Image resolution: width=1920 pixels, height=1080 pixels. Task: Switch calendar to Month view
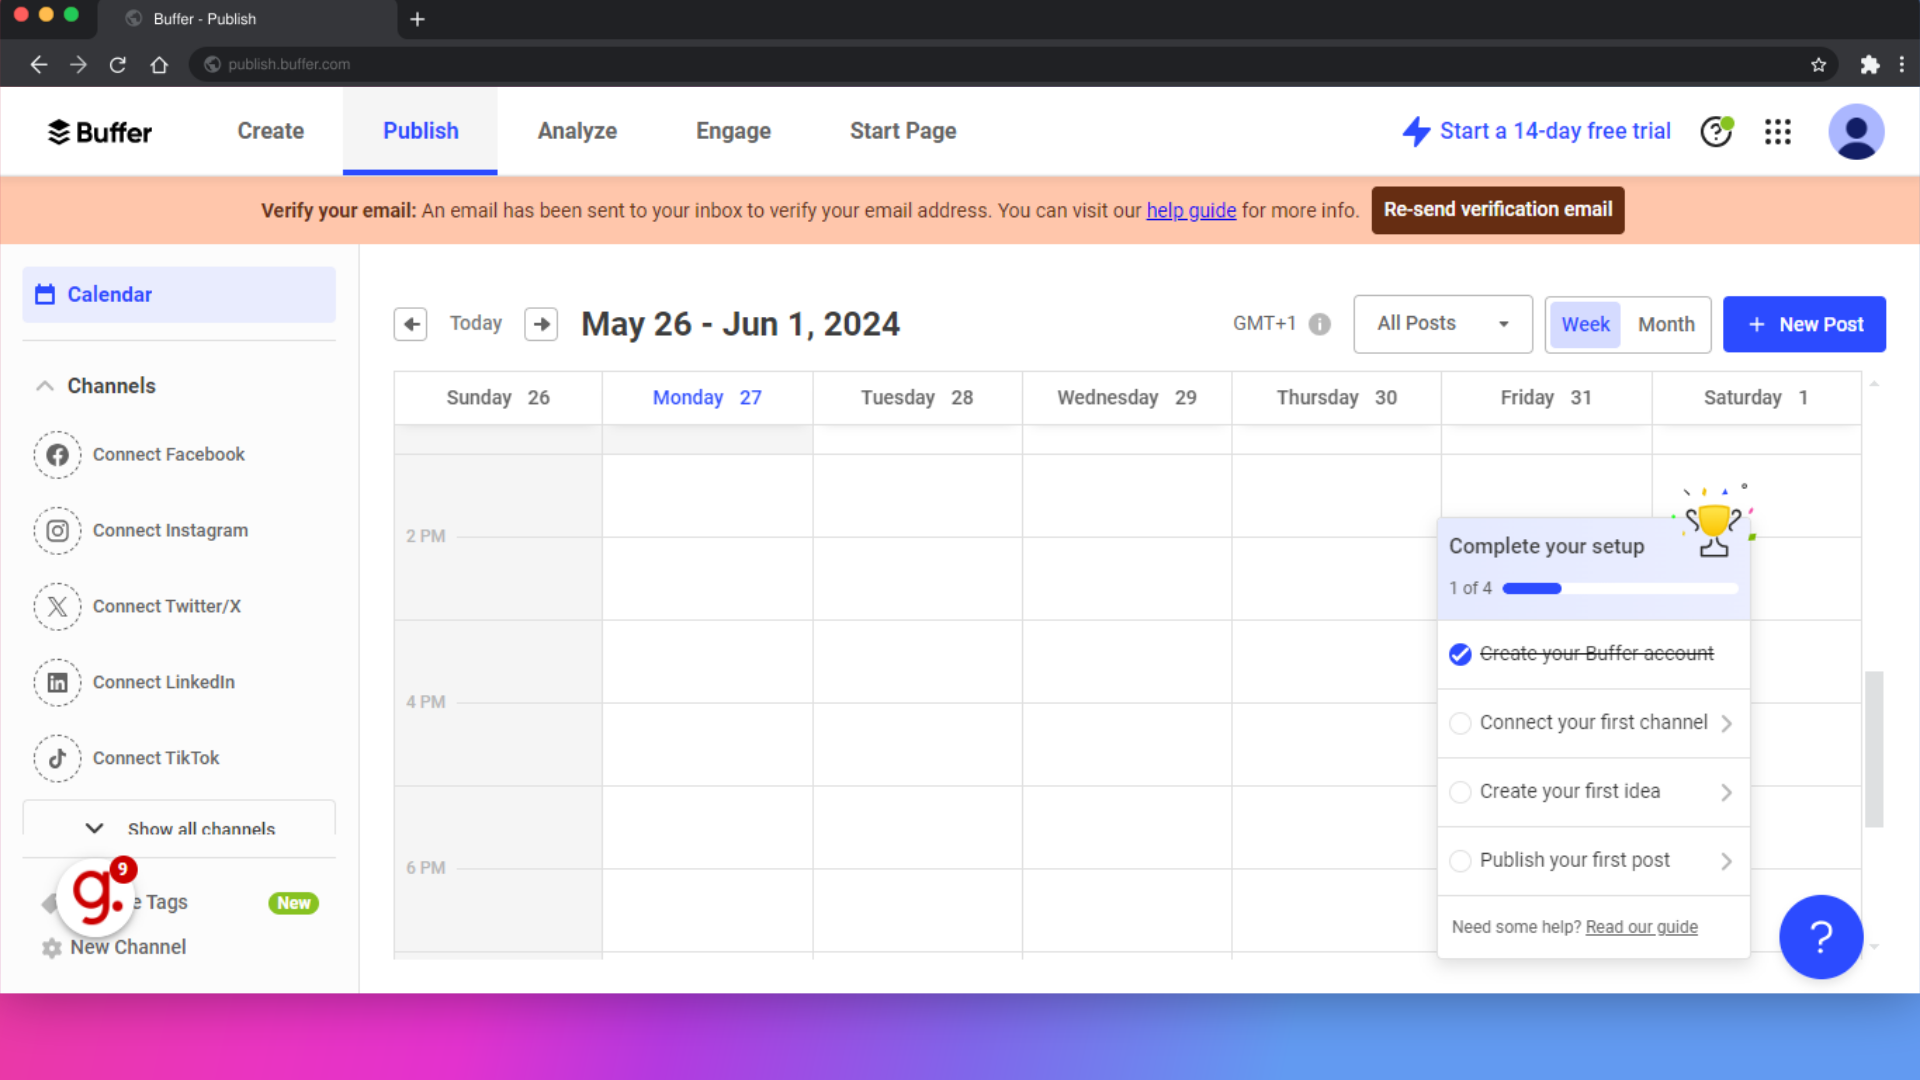click(1666, 324)
